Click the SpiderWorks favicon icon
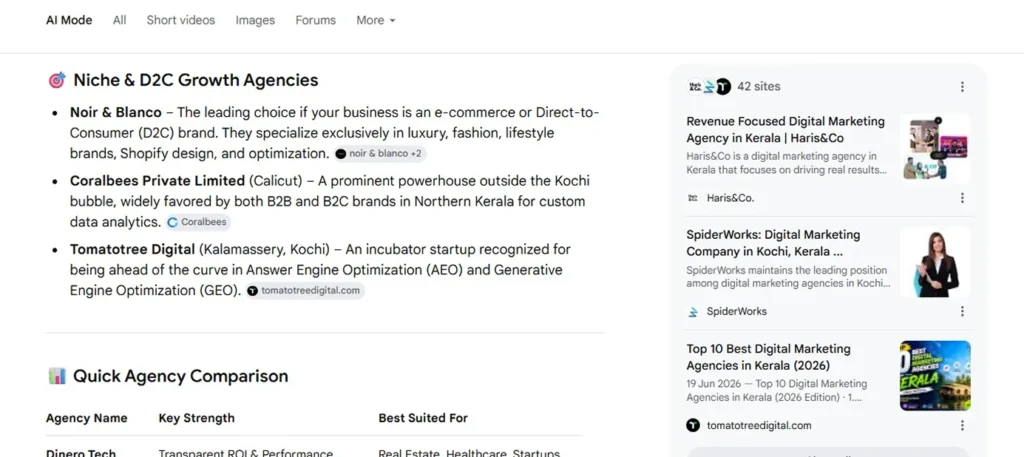1024x457 pixels. point(693,311)
